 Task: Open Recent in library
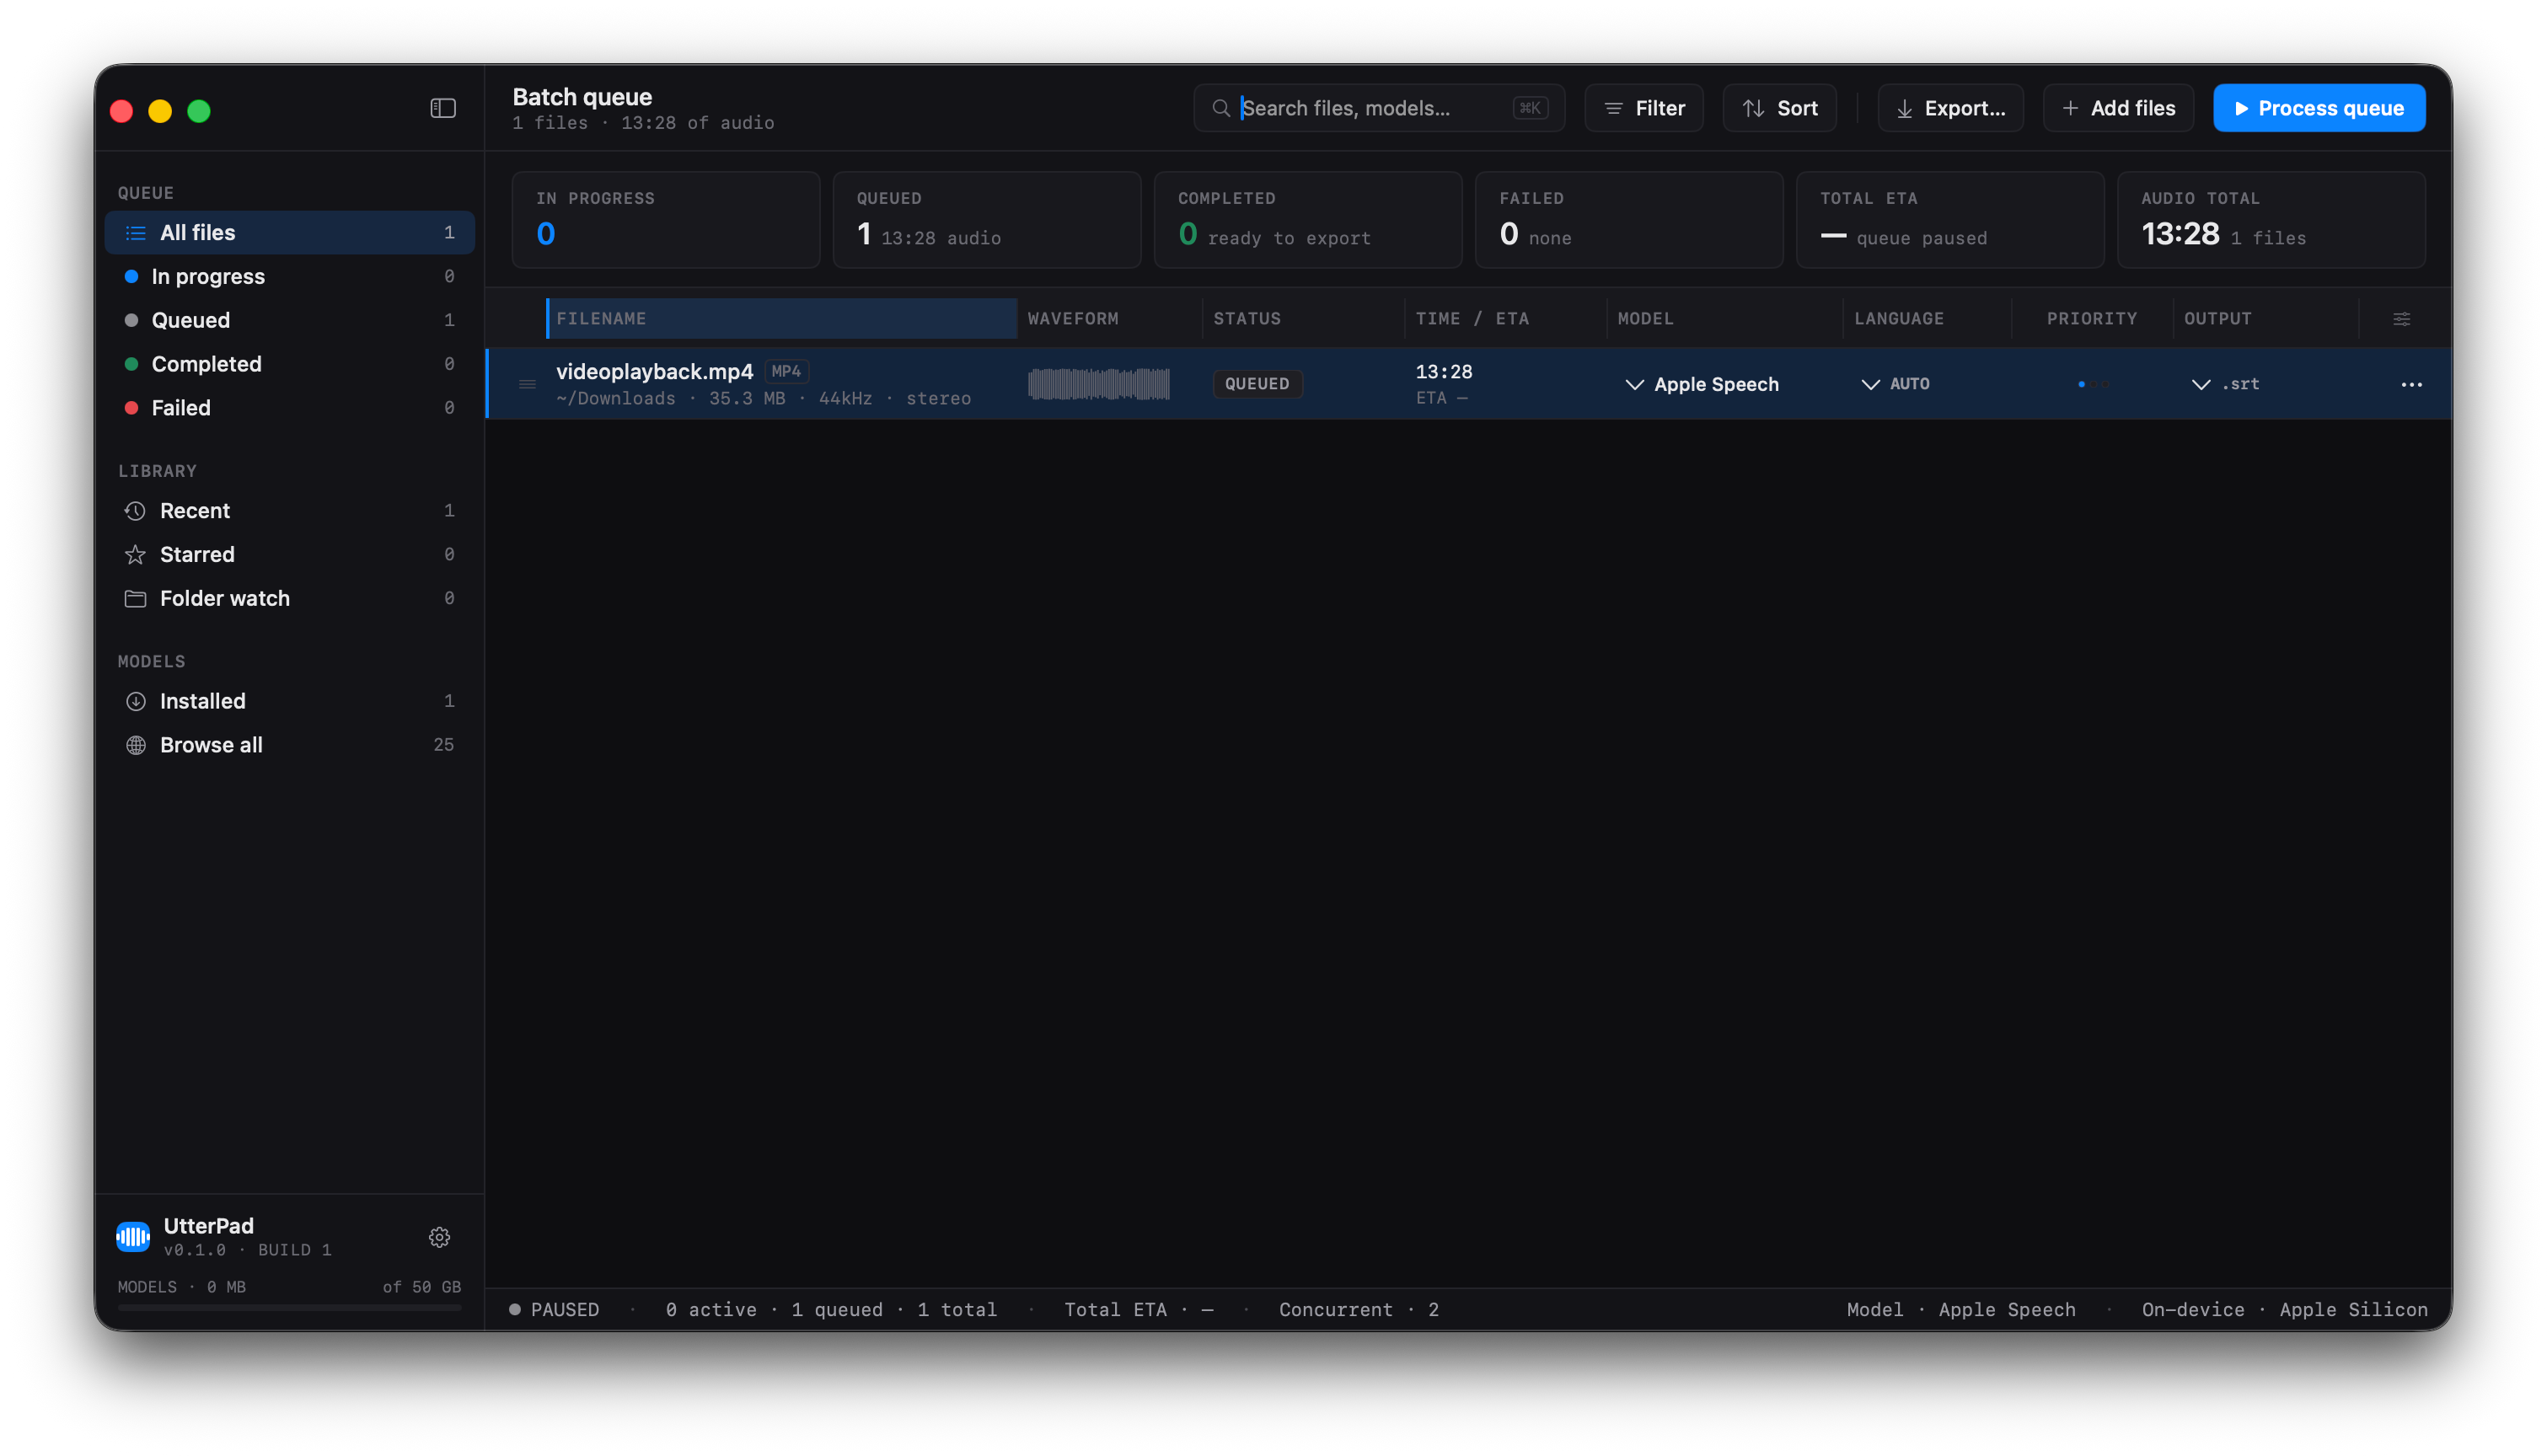[289, 511]
